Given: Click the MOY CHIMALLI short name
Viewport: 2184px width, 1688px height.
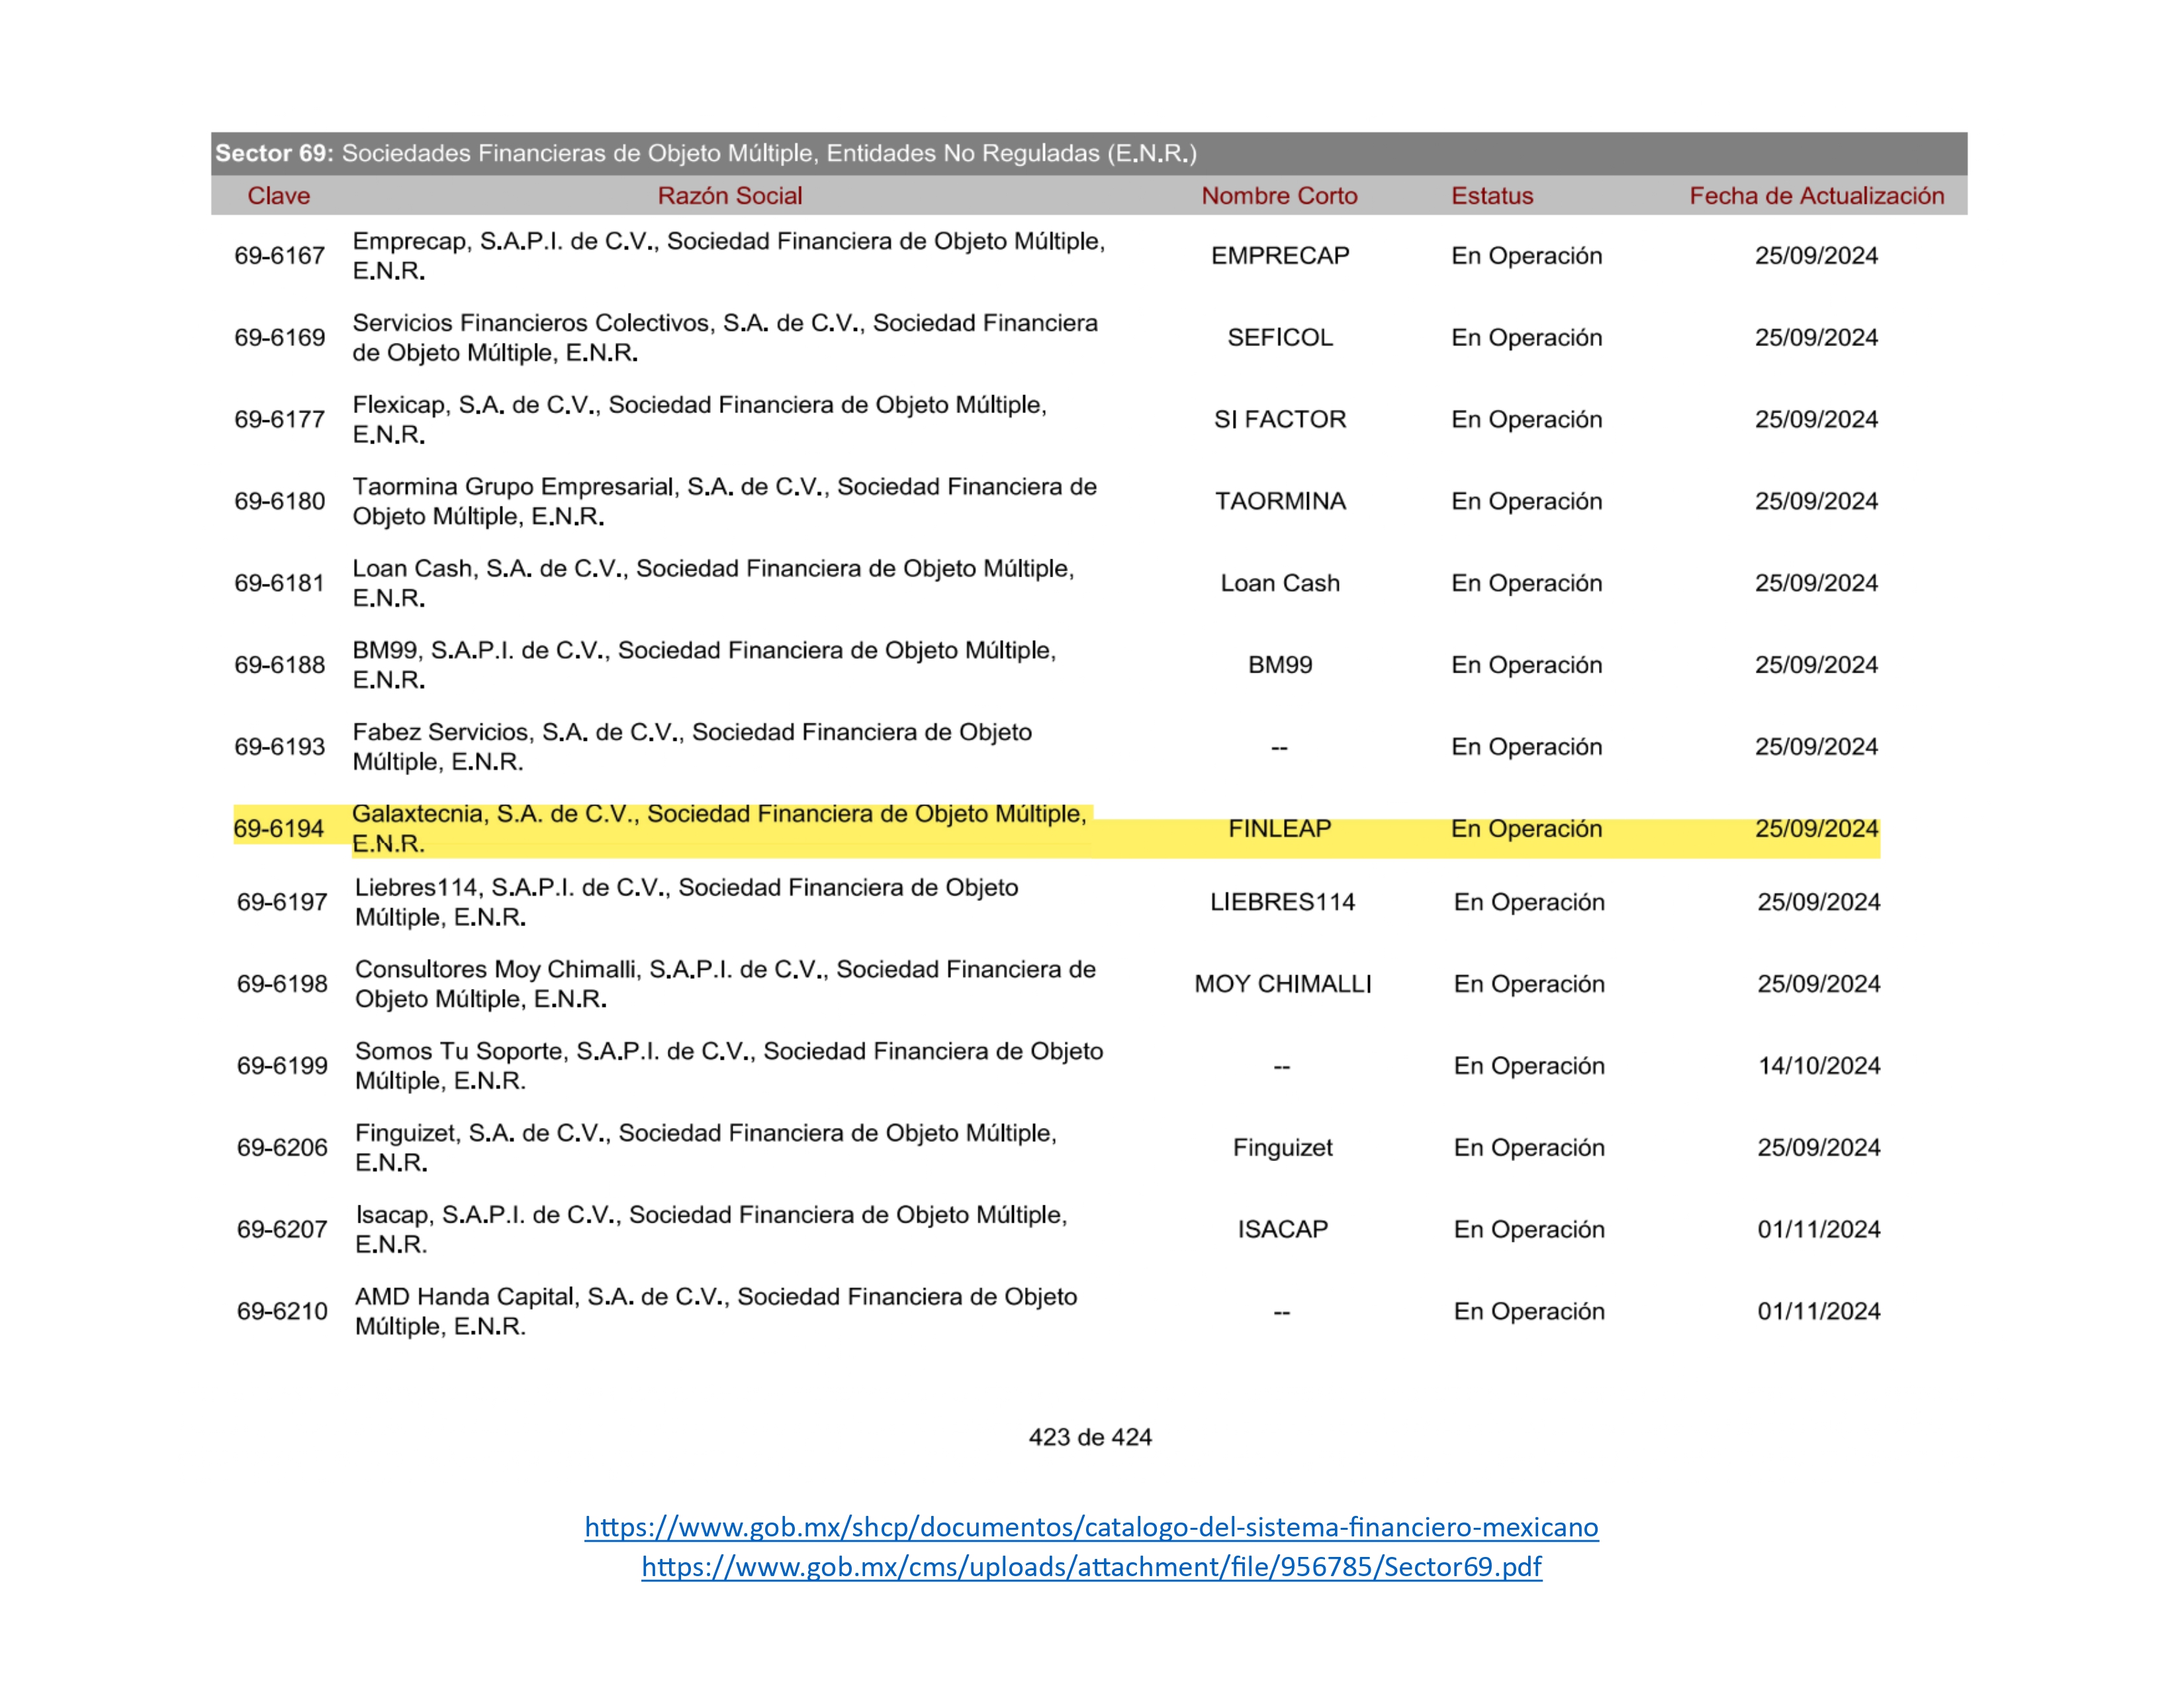Looking at the screenshot, I should pyautogui.click(x=1283, y=985).
